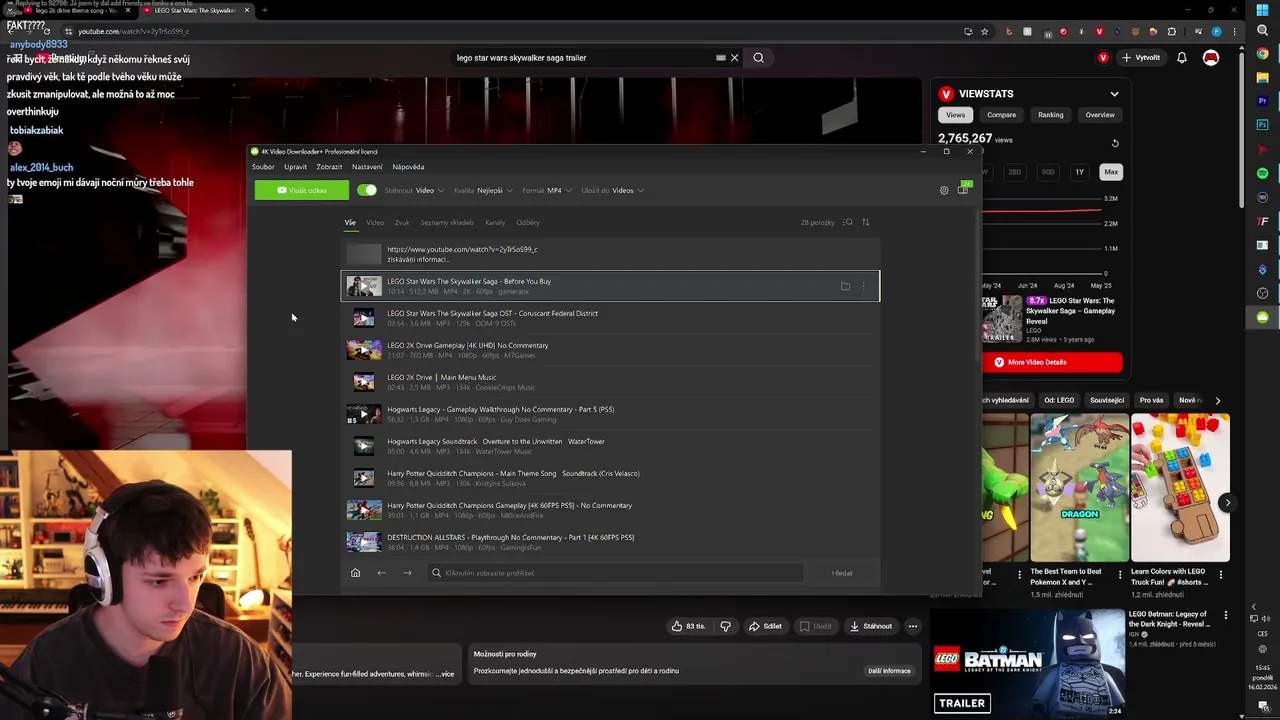The image size is (1280, 720).
Task: Select the 1Y range in ViewStats
Action: 1079,172
